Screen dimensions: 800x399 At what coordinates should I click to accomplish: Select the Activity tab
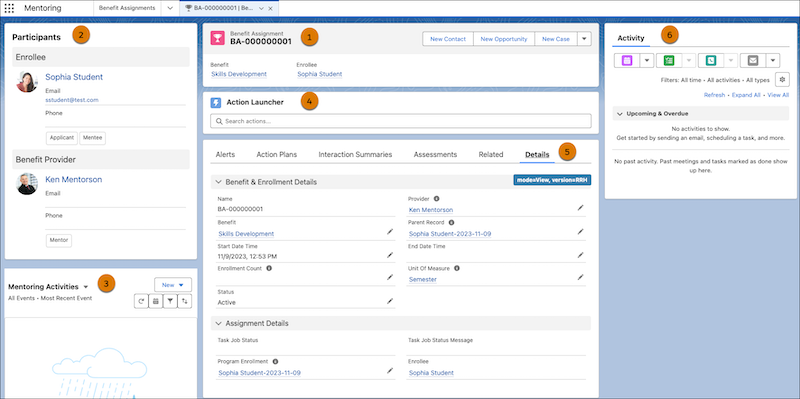coord(631,38)
